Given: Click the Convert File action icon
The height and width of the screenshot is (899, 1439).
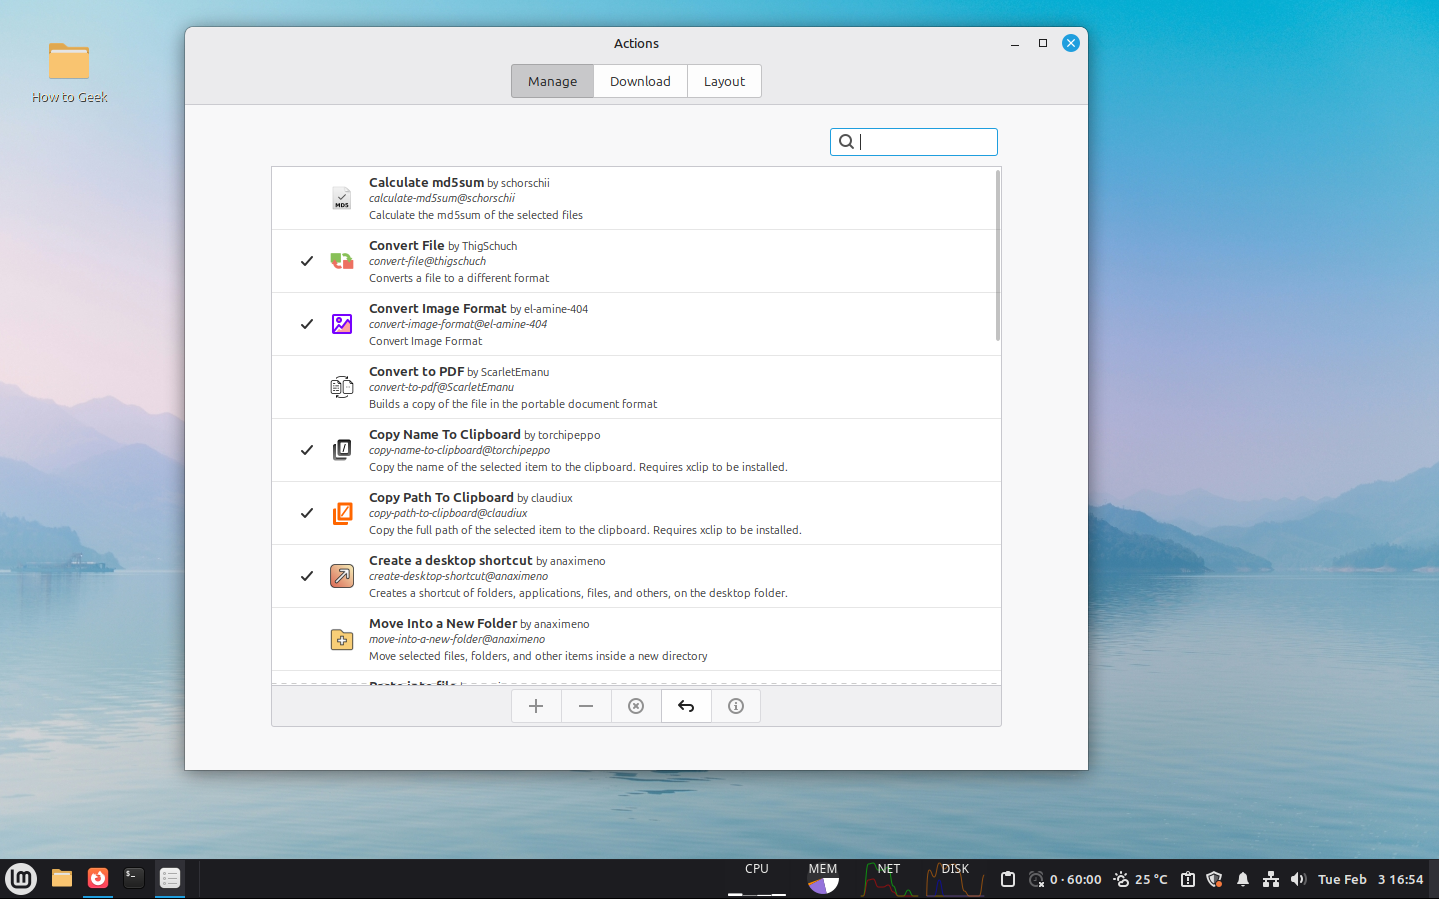Looking at the screenshot, I should pyautogui.click(x=342, y=261).
